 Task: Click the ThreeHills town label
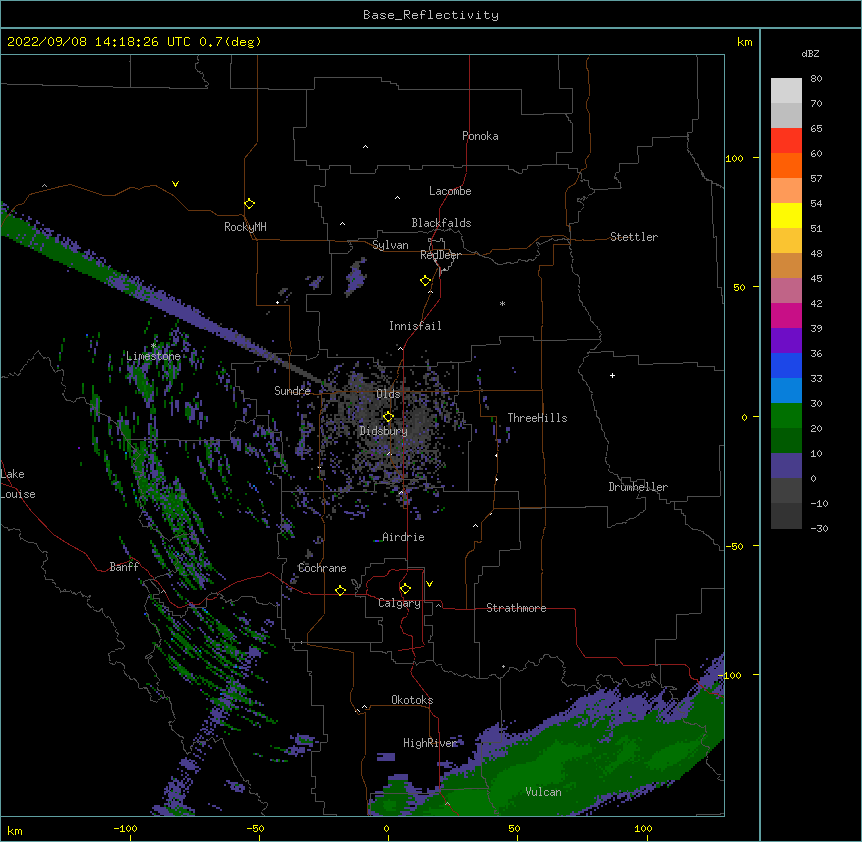point(537,418)
